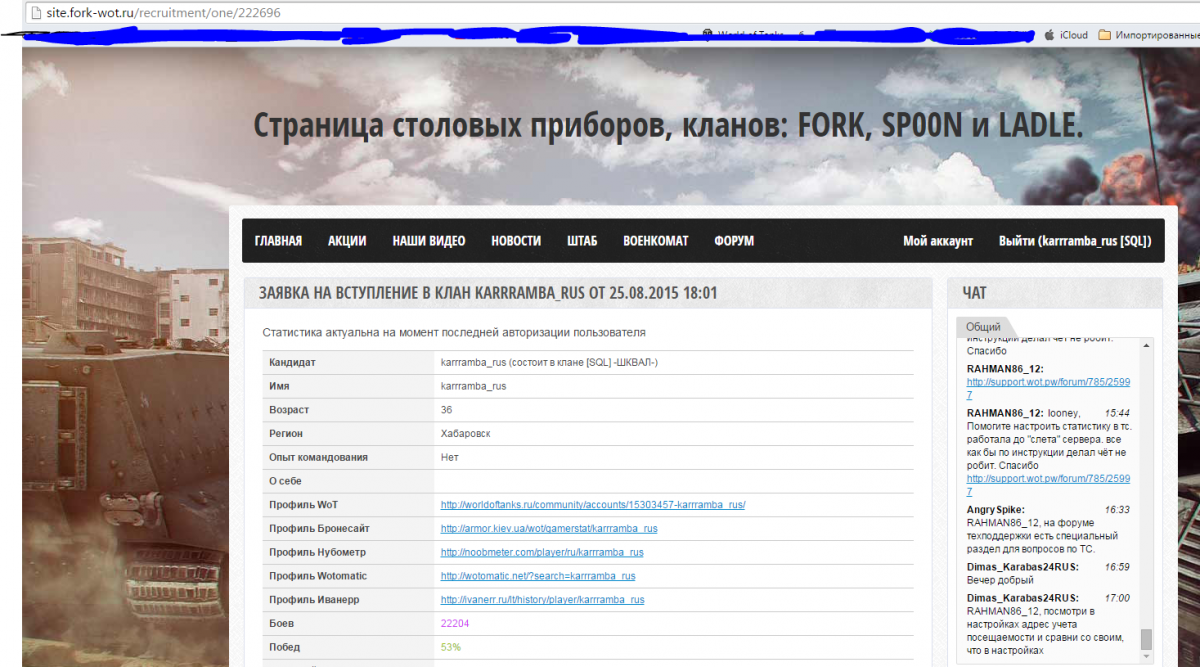Open support.wot.pw link under the 15:44 message
The width and height of the screenshot is (1200, 667).
click(1048, 485)
